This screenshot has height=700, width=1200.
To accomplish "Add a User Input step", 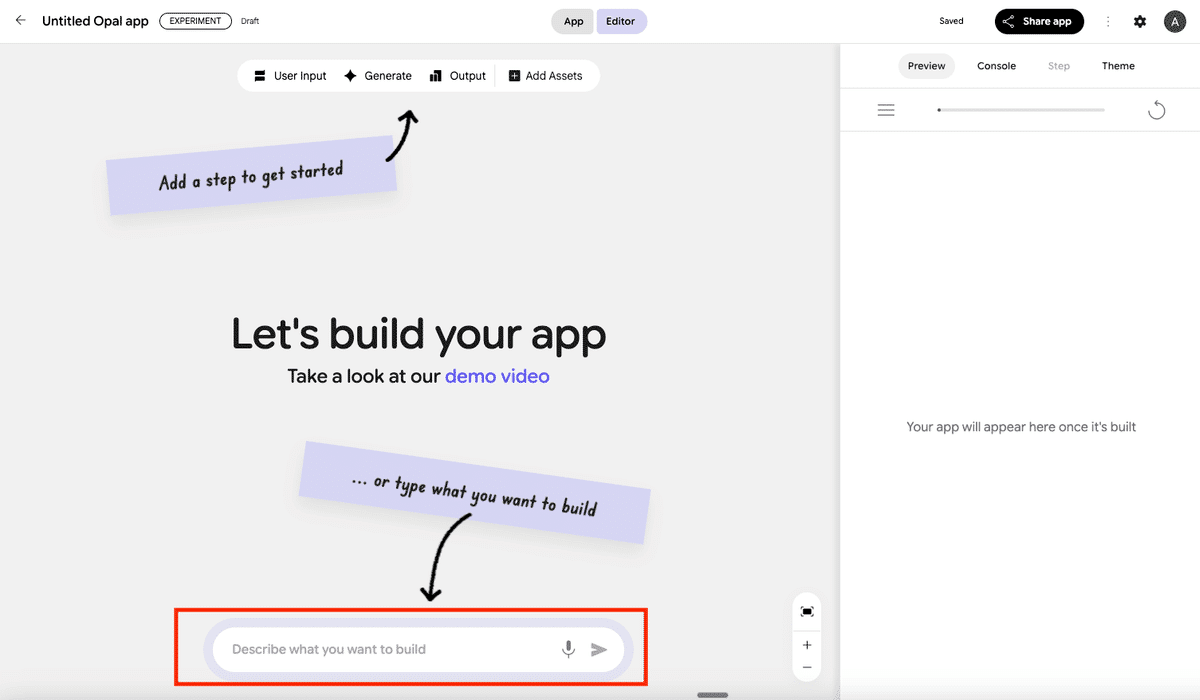I will click(x=290, y=76).
